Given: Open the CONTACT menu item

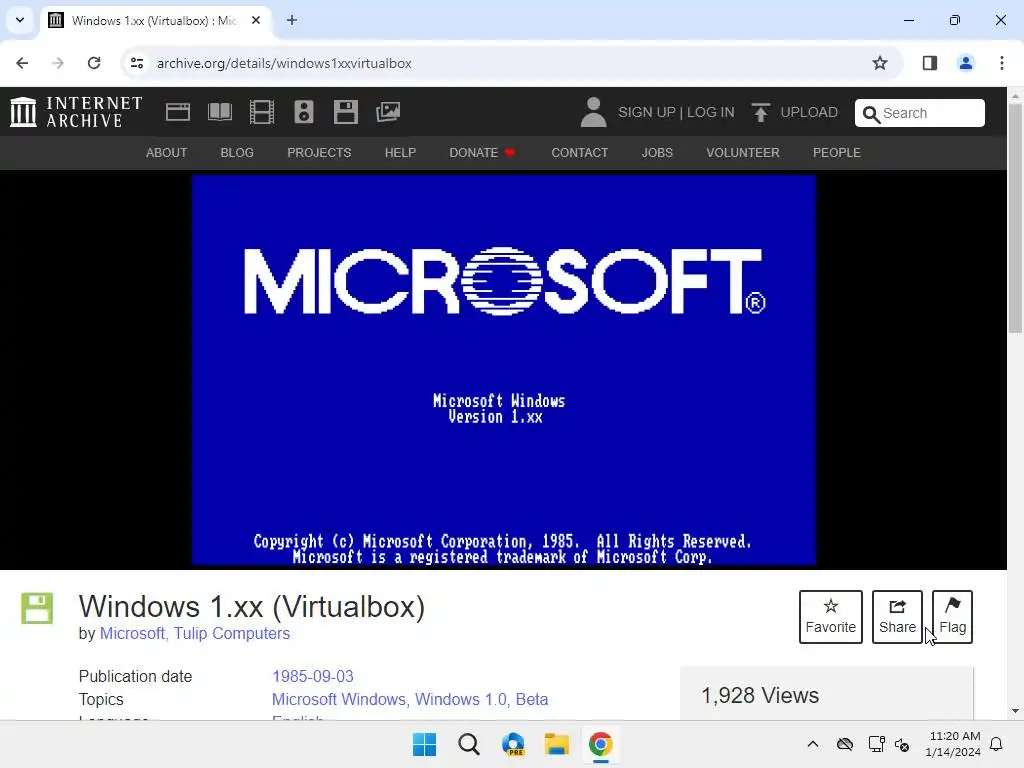Looking at the screenshot, I should [580, 153].
